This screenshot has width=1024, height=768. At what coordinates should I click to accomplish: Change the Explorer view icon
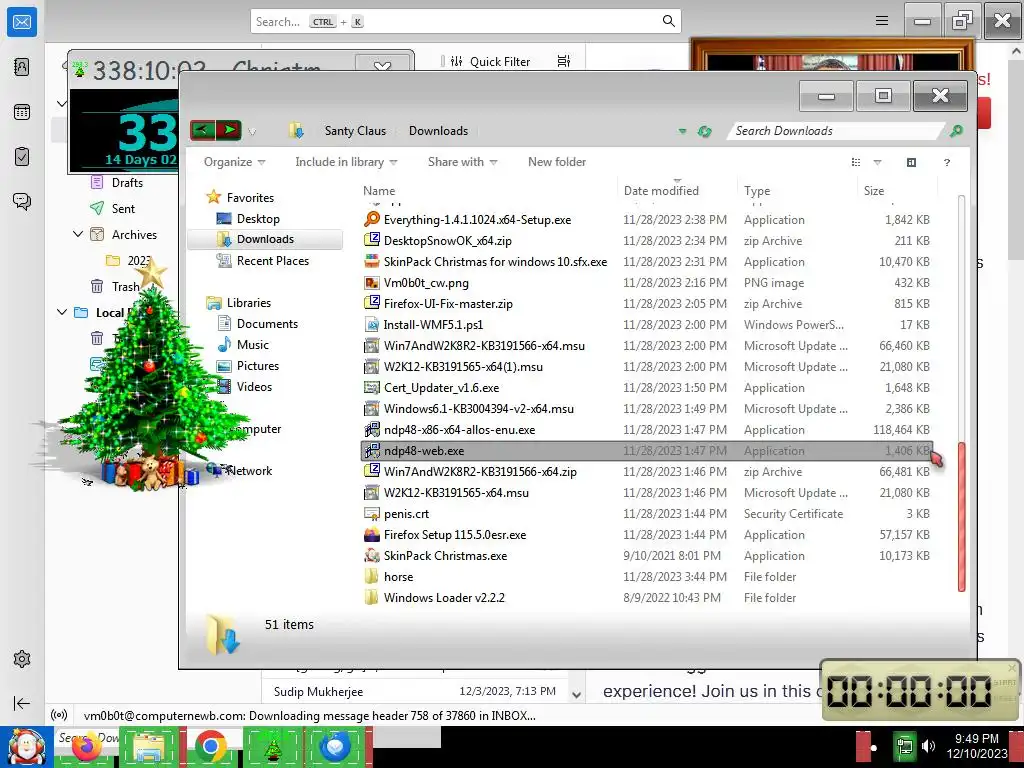[856, 162]
